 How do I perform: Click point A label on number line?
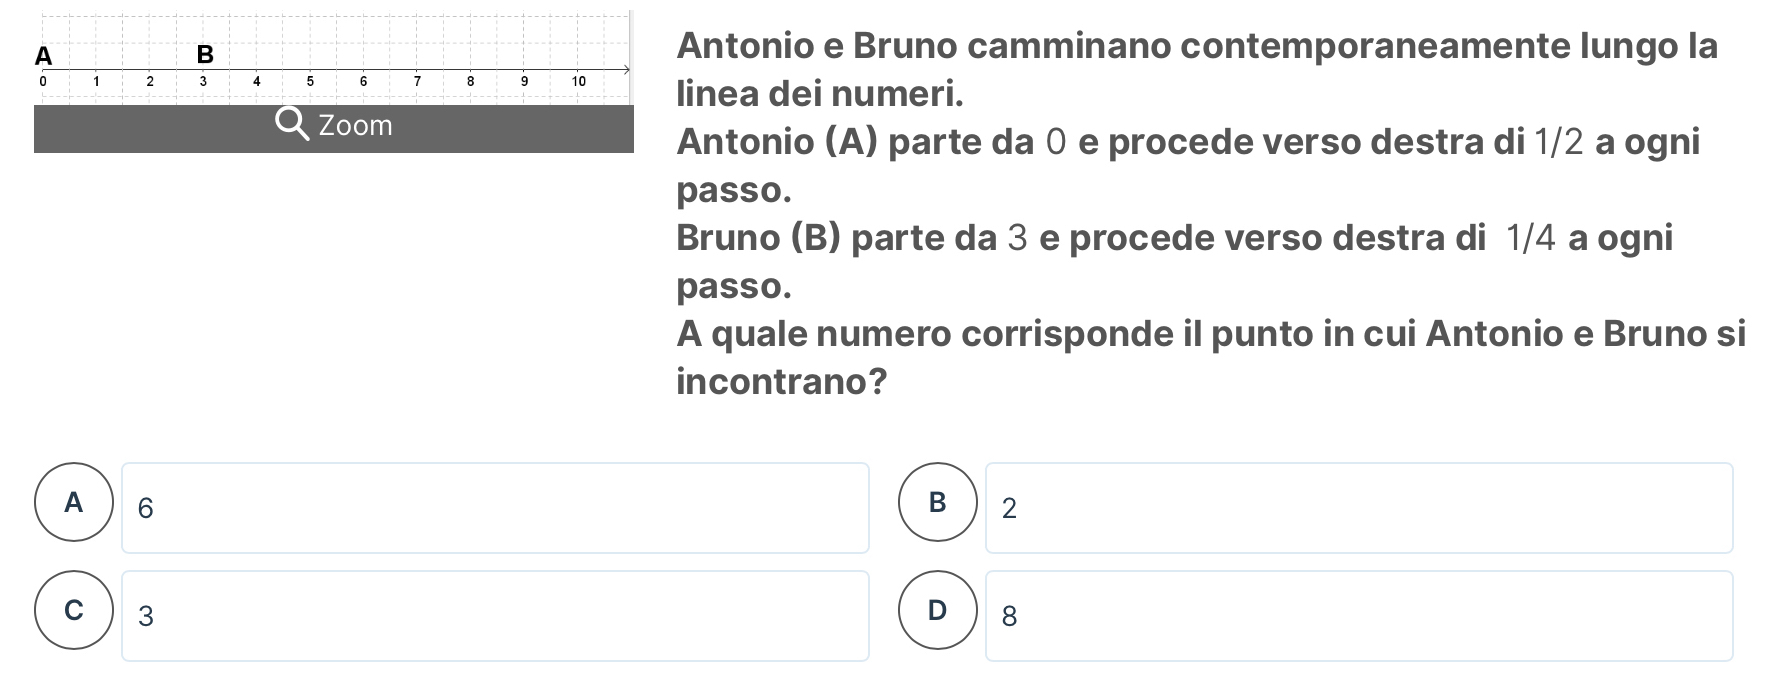(x=43, y=54)
